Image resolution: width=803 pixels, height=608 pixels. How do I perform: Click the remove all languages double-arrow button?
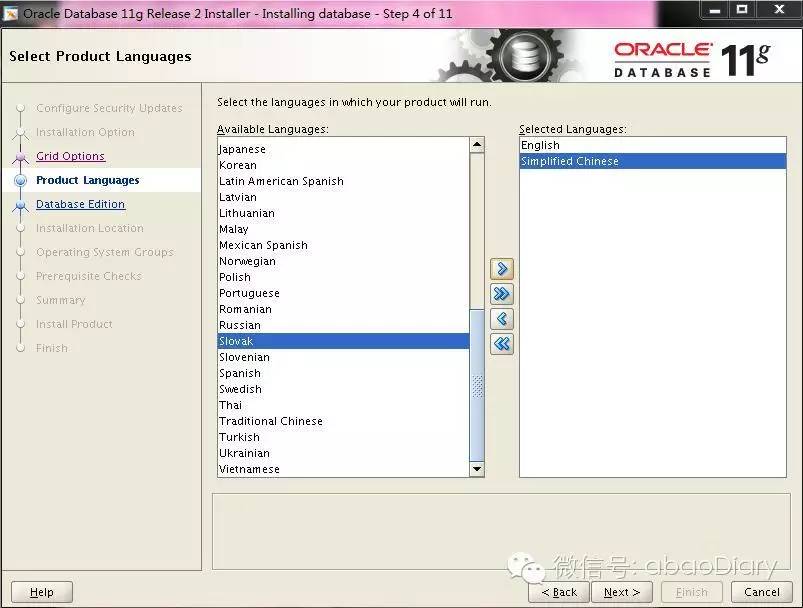(502, 344)
